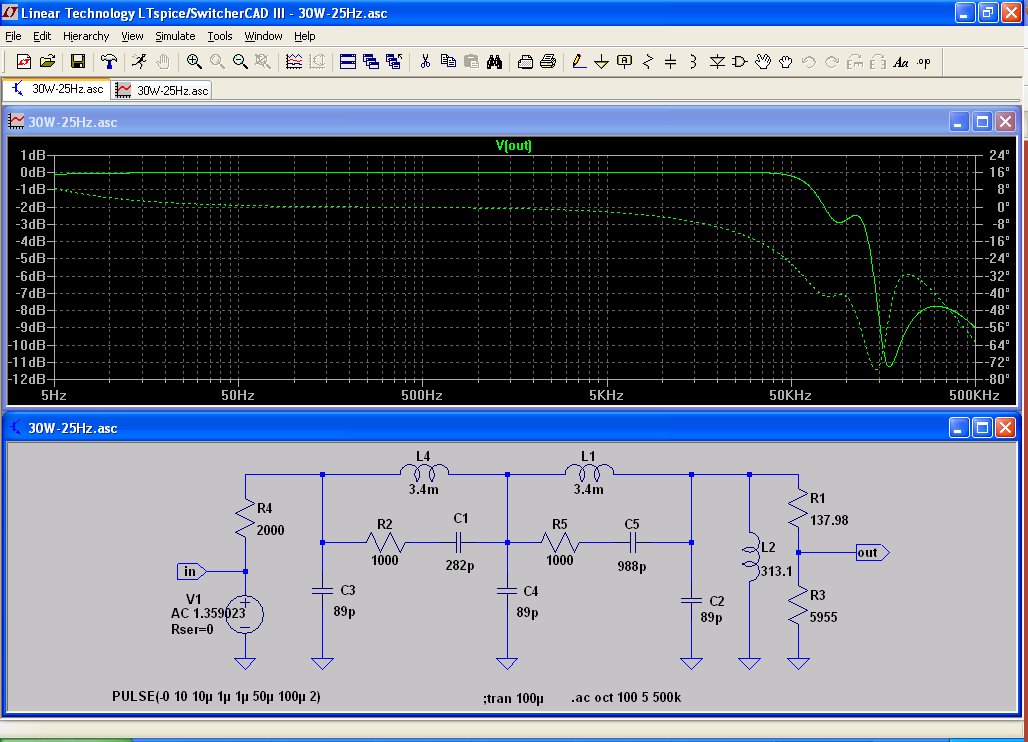1028x742 pixels.
Task: Place a Ground symbol from the toolbar
Action: 601,61
